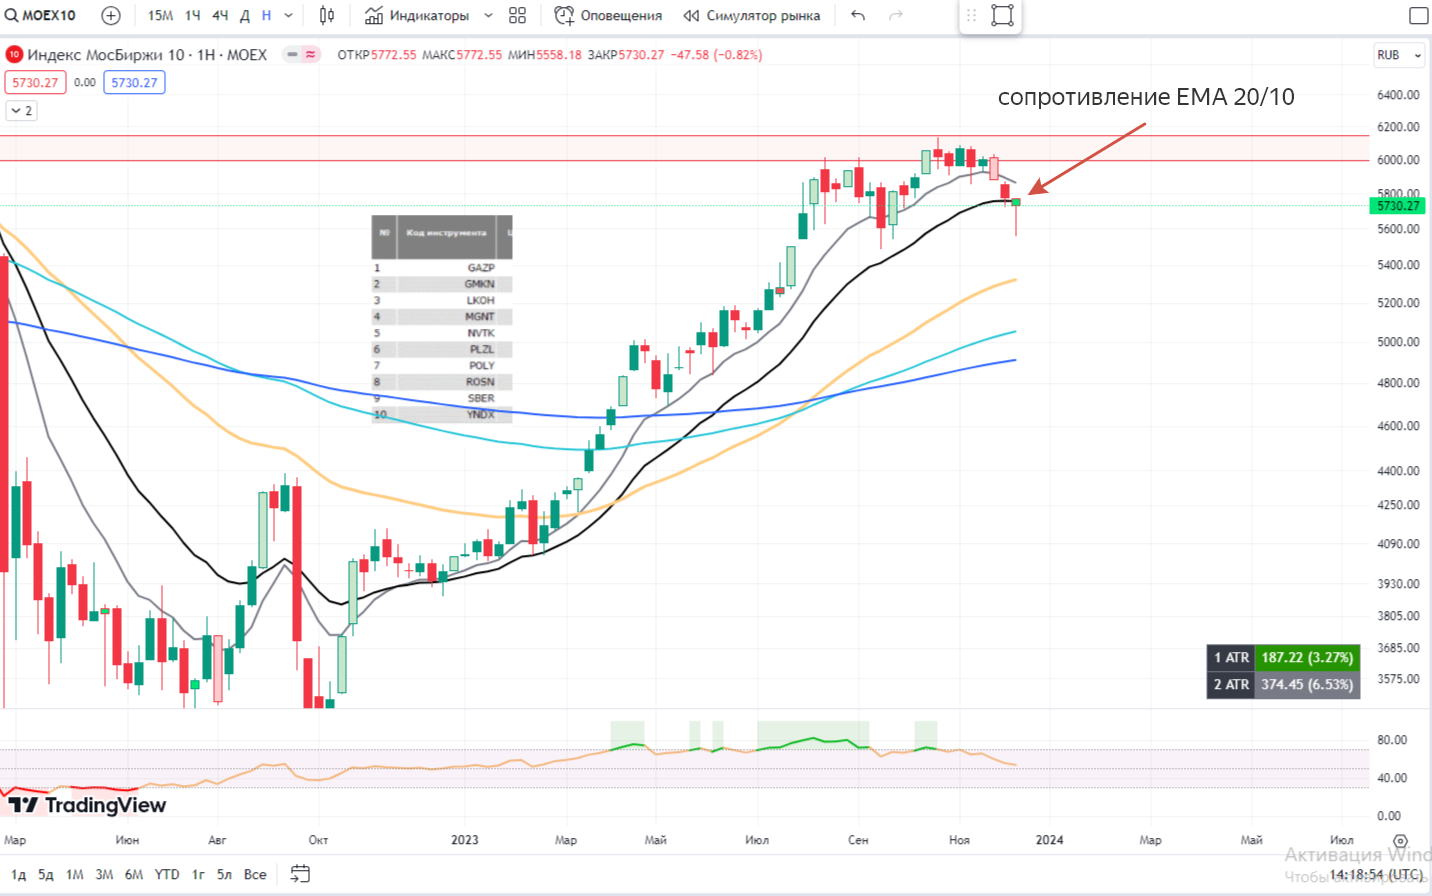Screen dimensions: 1432x896
Task: Open the RUB currency dropdown
Action: click(1398, 55)
